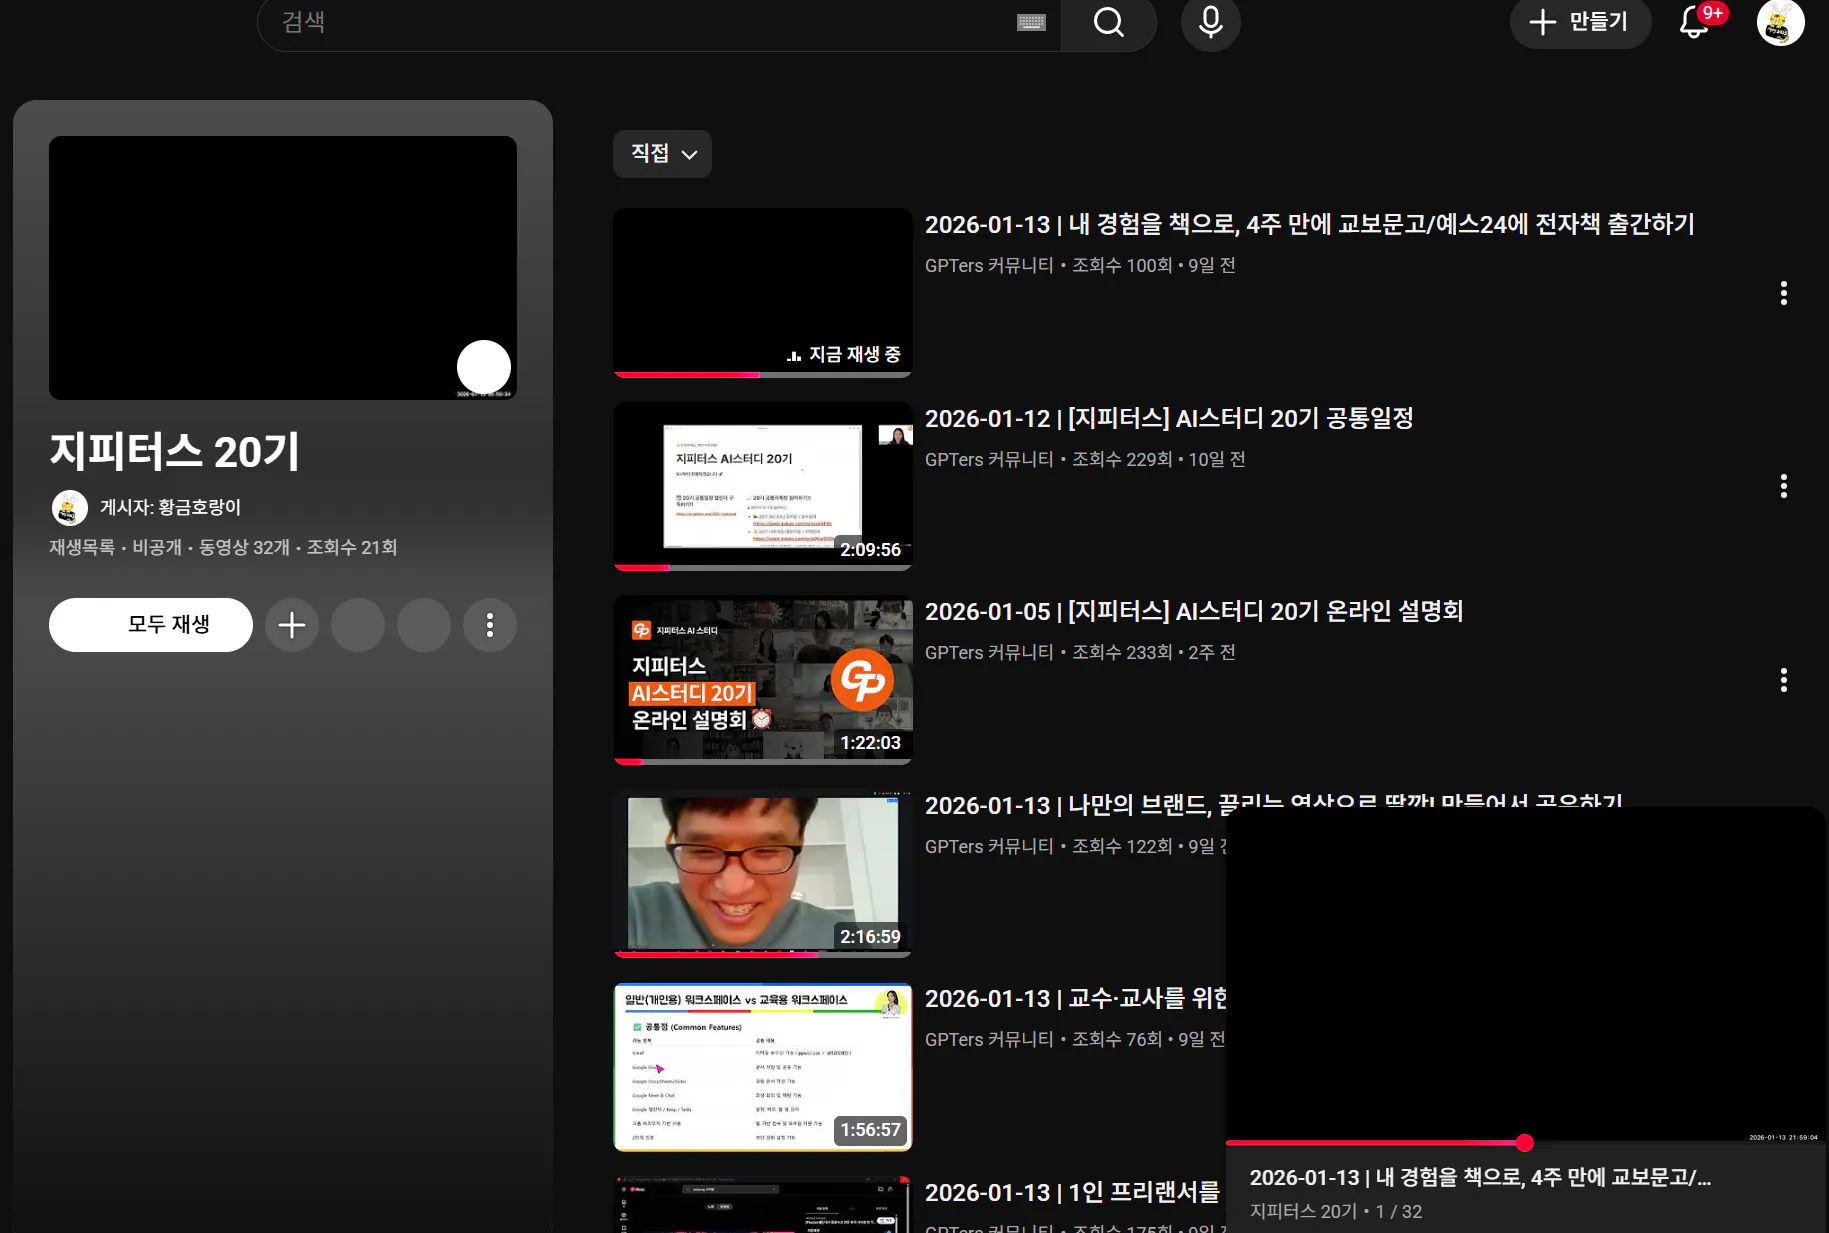Open the search magnifying glass icon
This screenshot has height=1233, width=1829.
[x=1108, y=23]
